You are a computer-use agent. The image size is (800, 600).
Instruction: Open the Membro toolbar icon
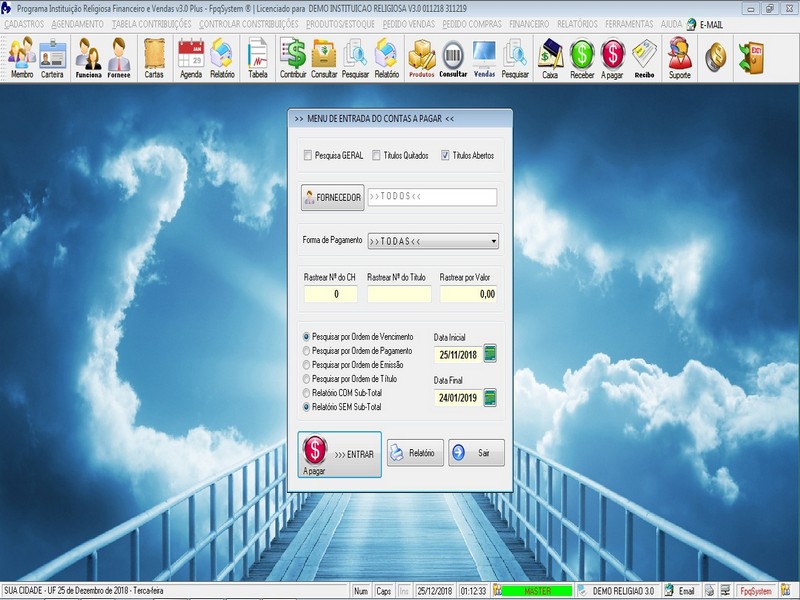(22, 58)
